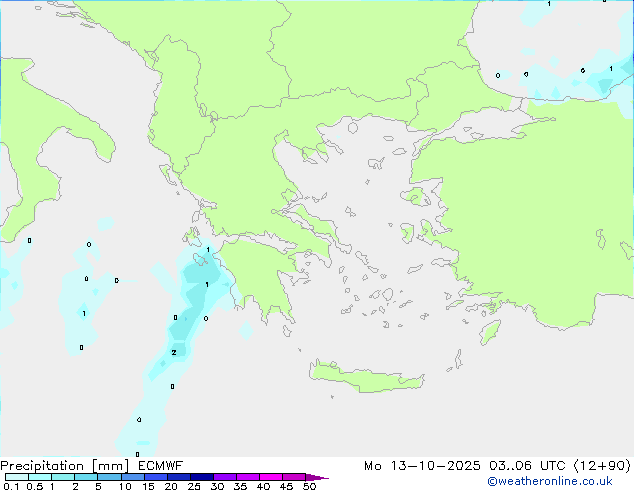Screen dimensions: 634x490
Task: Select the ECMWF model label
Action: [161, 466]
